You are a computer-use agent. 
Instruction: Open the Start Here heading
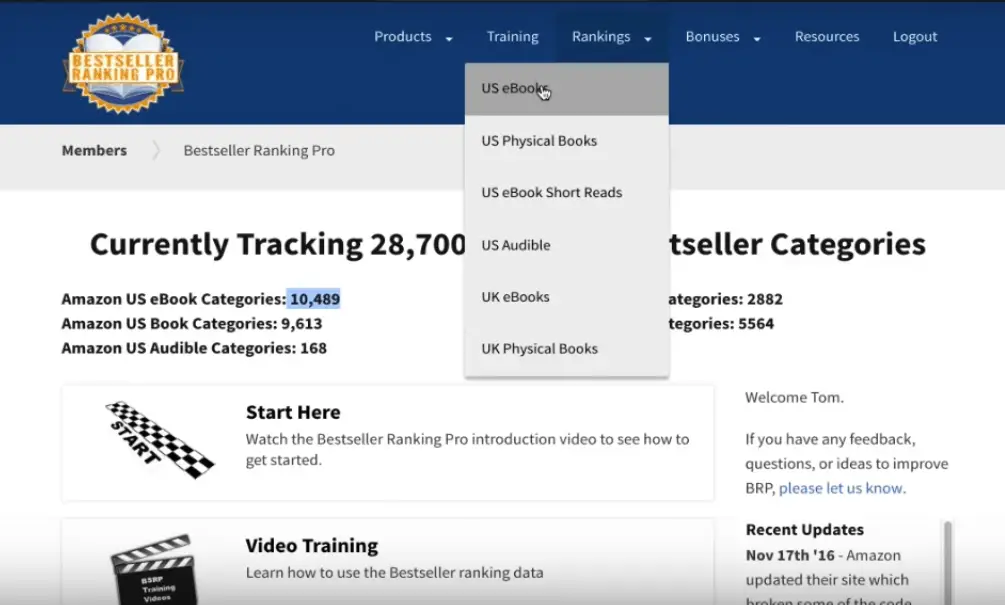(293, 412)
